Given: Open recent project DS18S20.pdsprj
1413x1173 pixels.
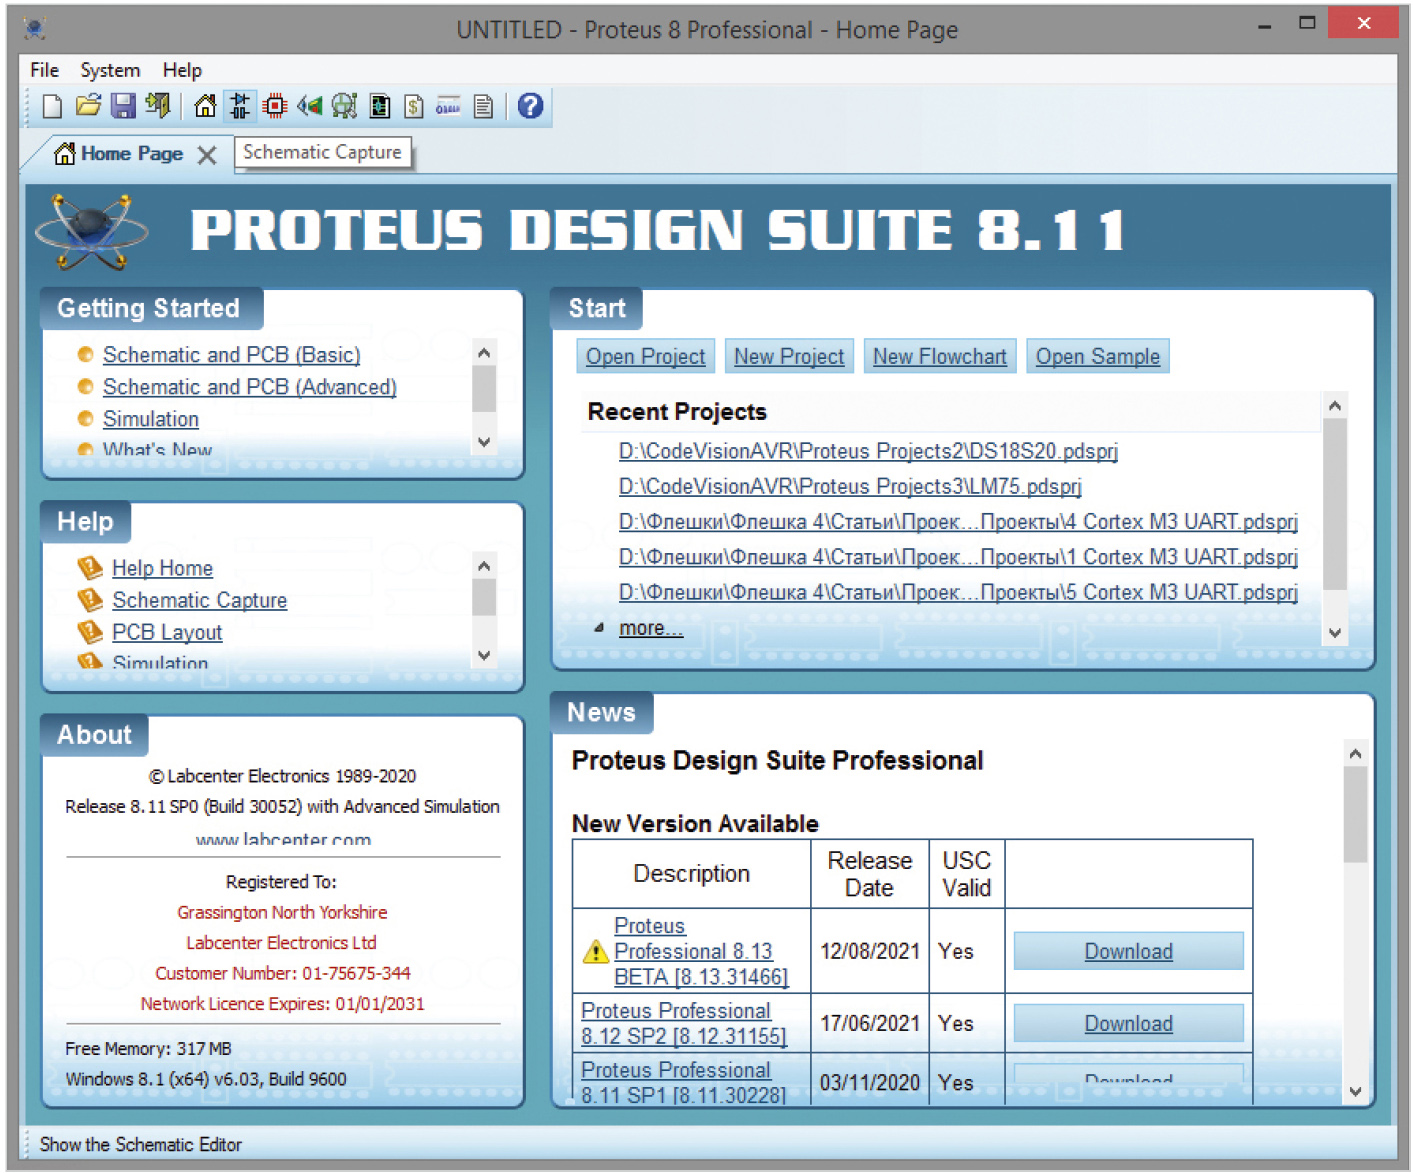Looking at the screenshot, I should pyautogui.click(x=868, y=451).
